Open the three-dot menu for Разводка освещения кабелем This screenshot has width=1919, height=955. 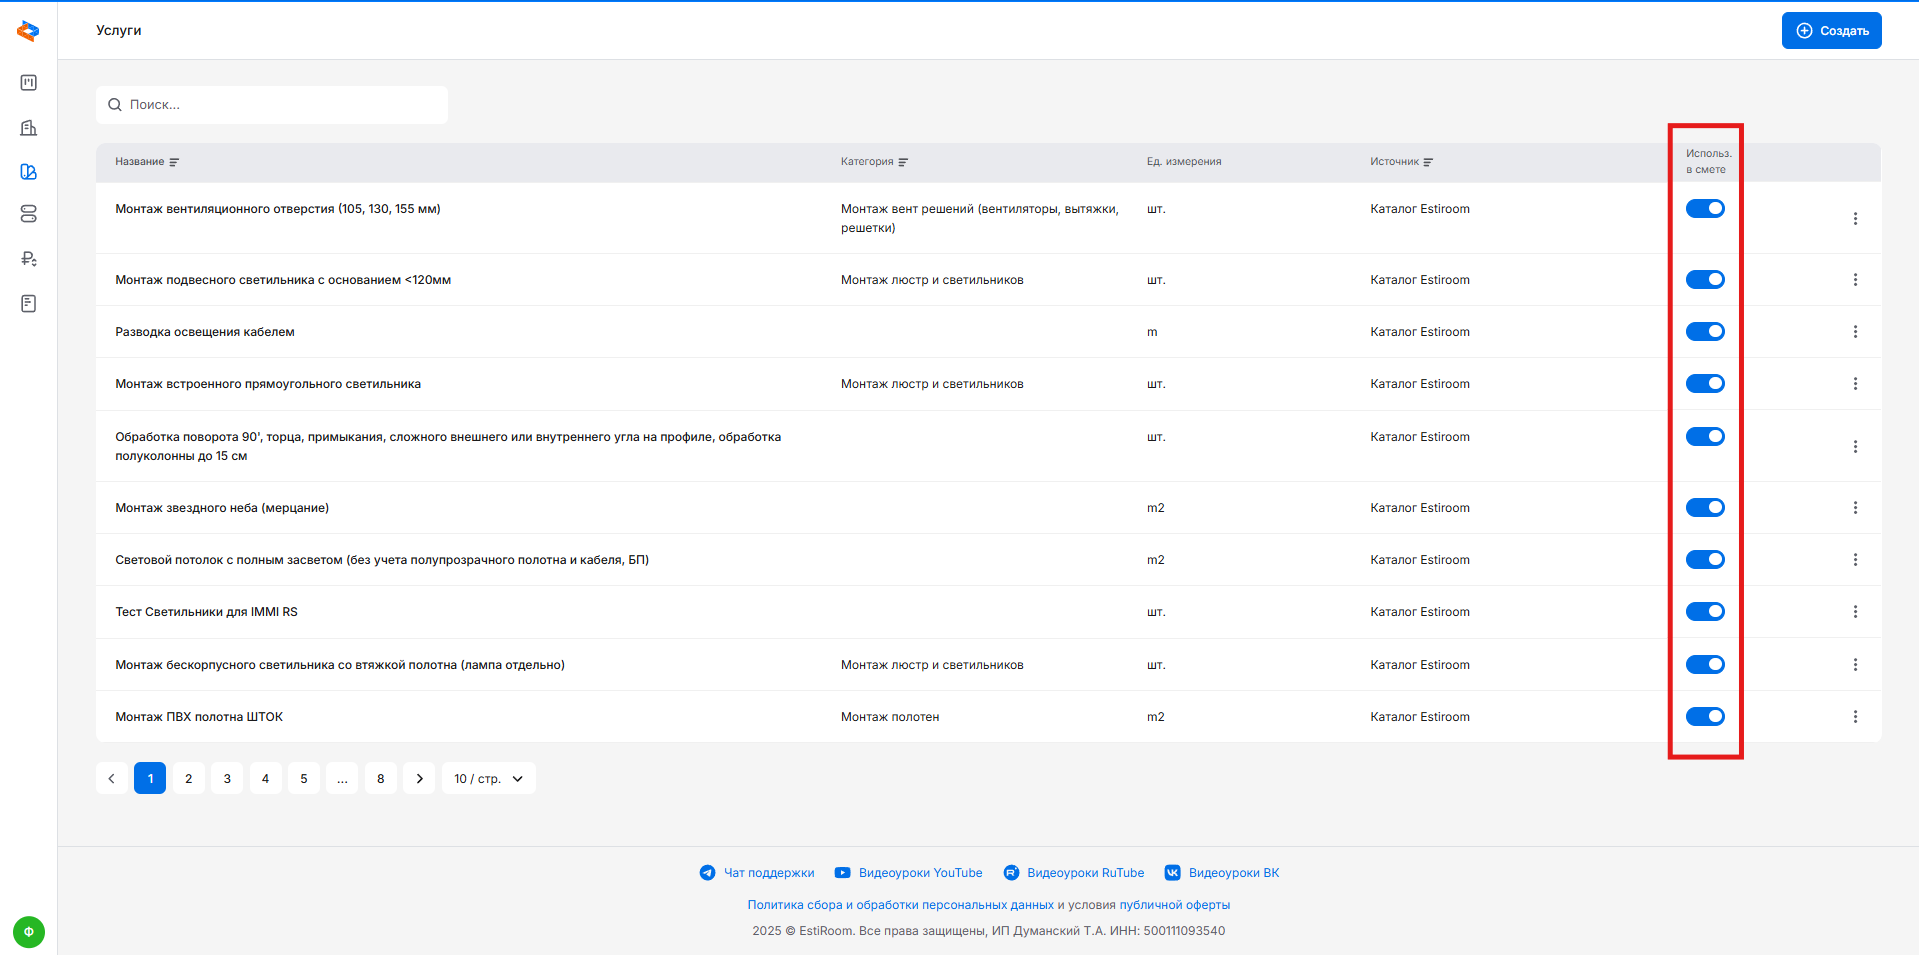click(x=1855, y=332)
